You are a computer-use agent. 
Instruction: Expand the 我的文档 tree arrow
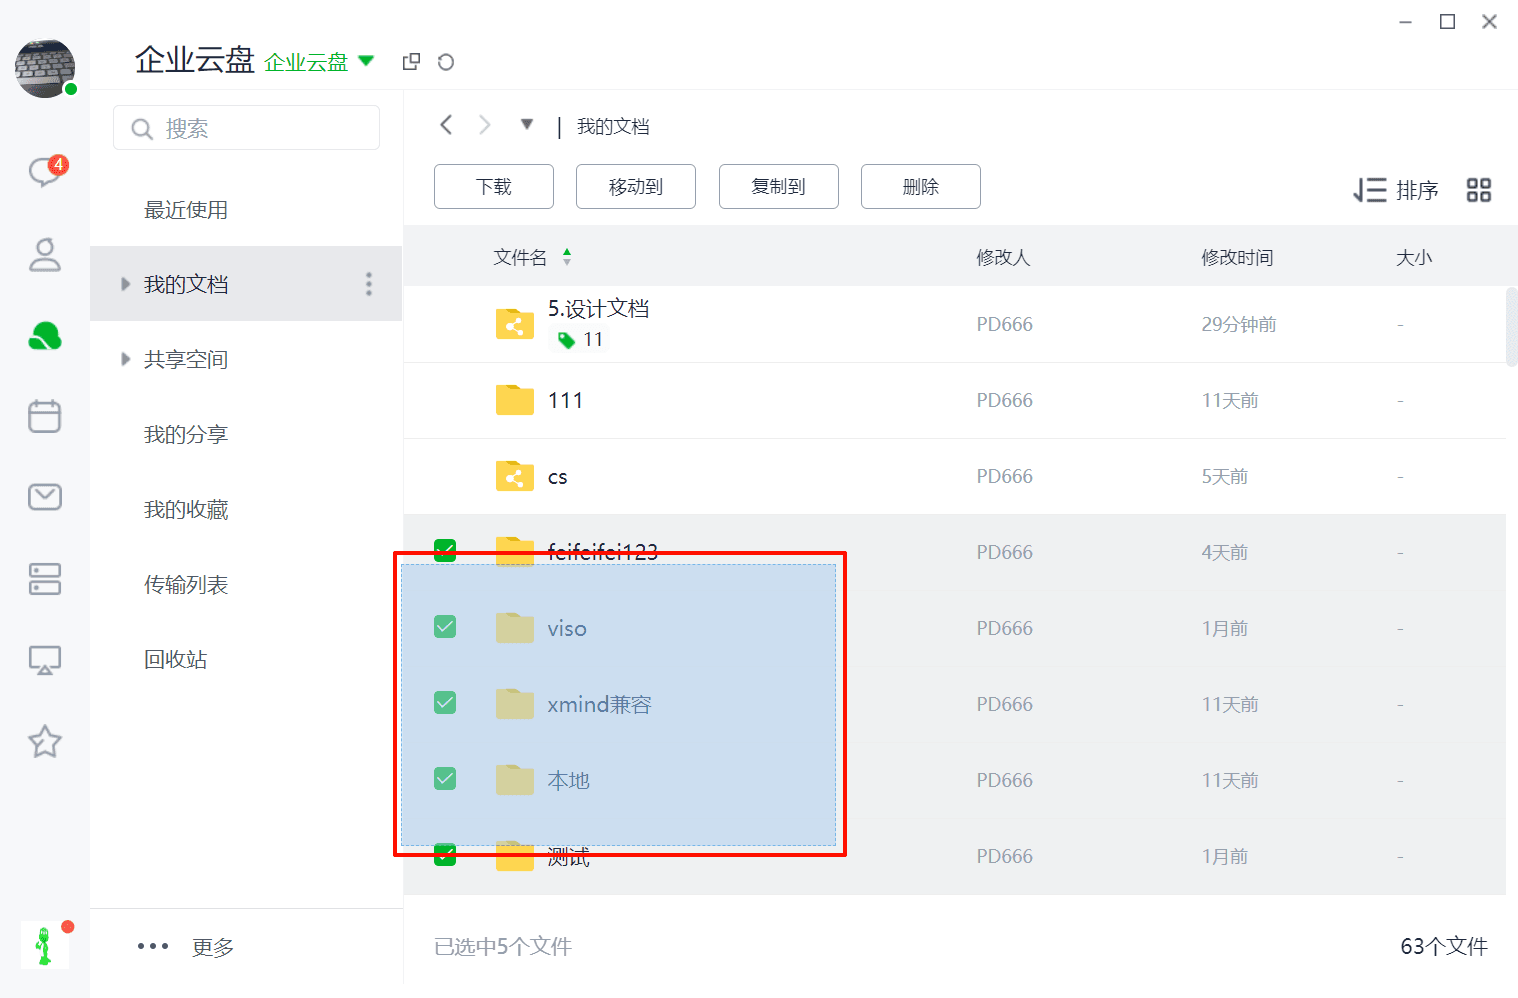125,284
